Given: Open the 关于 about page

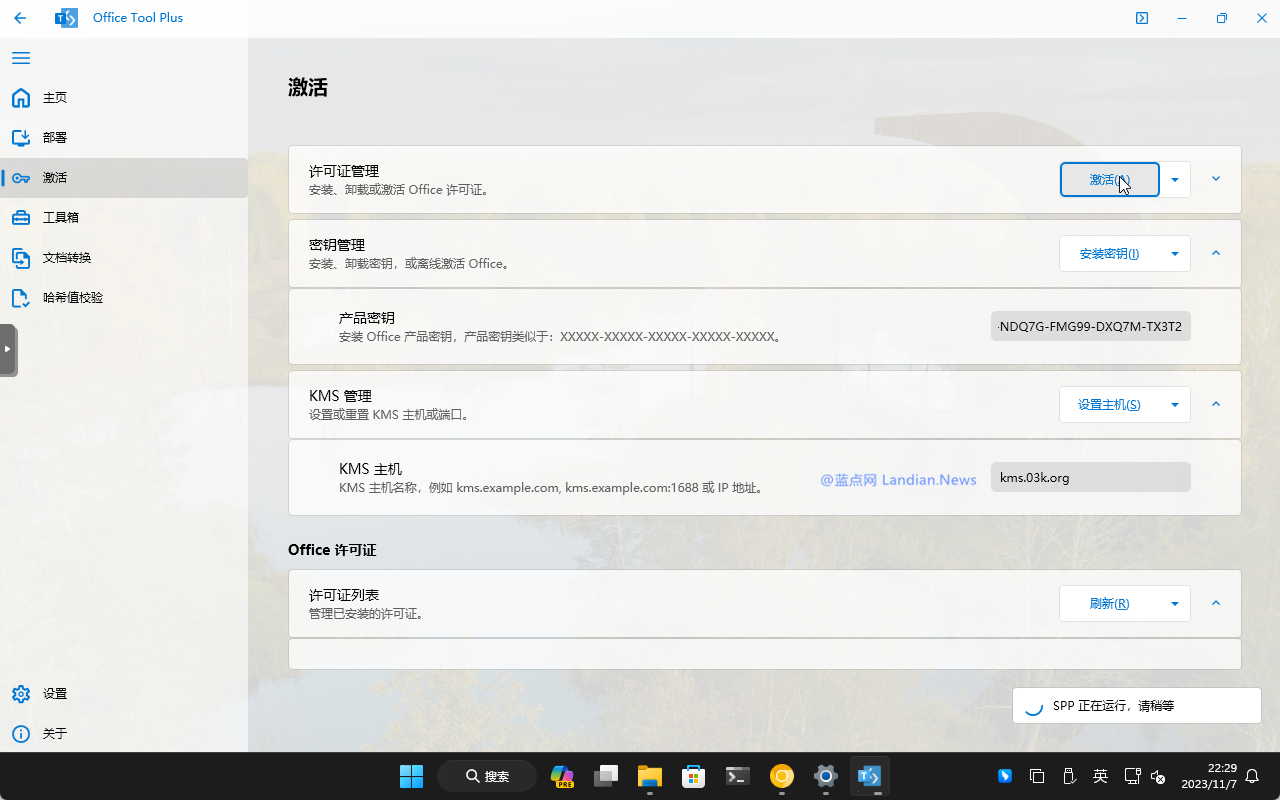Looking at the screenshot, I should (x=54, y=734).
